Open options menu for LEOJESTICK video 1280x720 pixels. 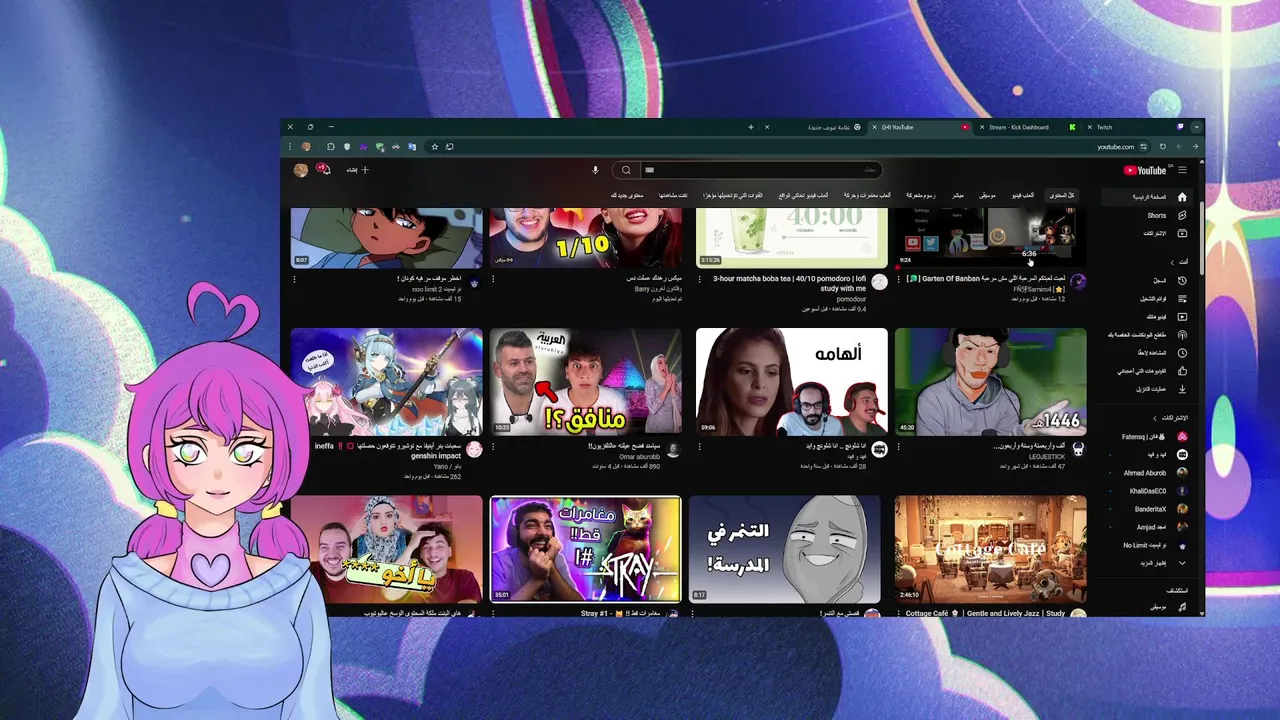point(899,447)
